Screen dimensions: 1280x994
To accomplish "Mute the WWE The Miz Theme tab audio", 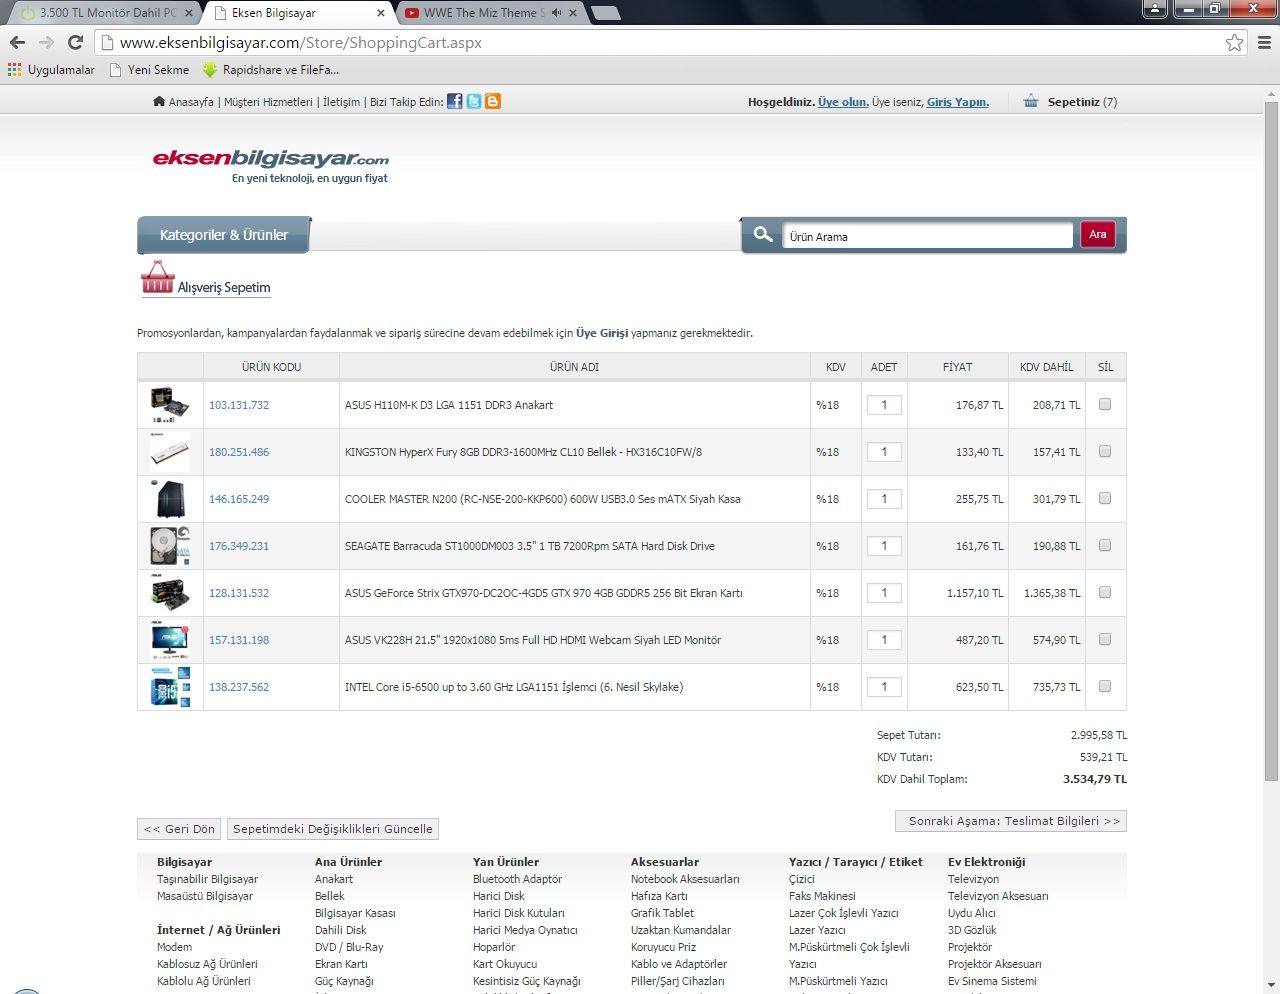I will [556, 13].
